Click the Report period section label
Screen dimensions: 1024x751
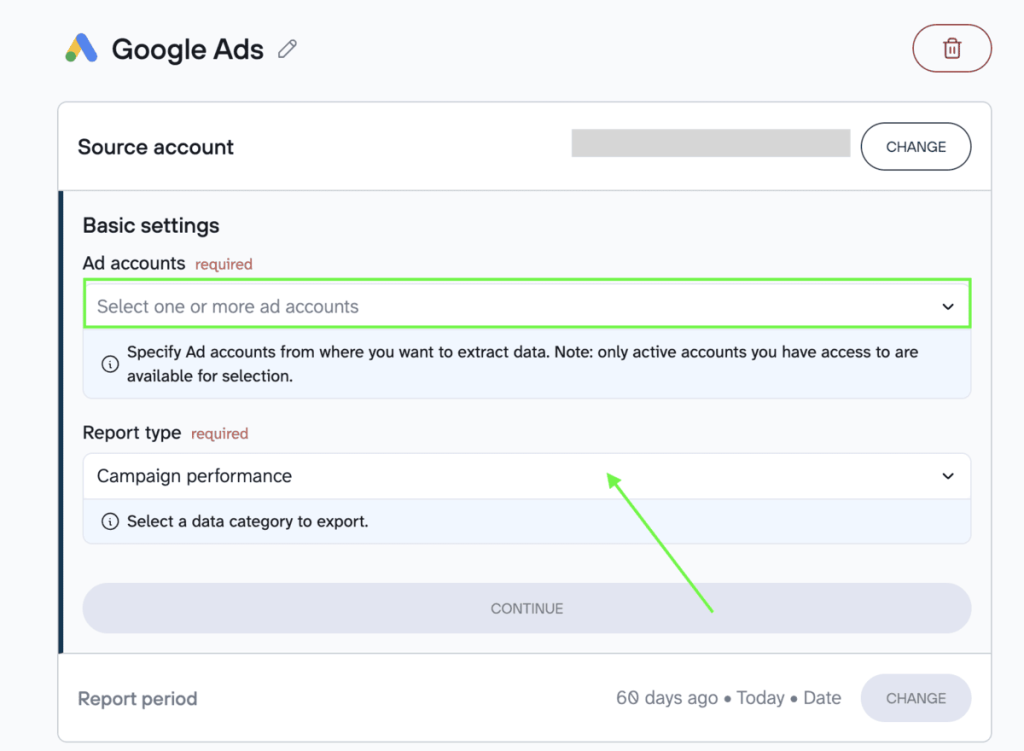tap(137, 699)
